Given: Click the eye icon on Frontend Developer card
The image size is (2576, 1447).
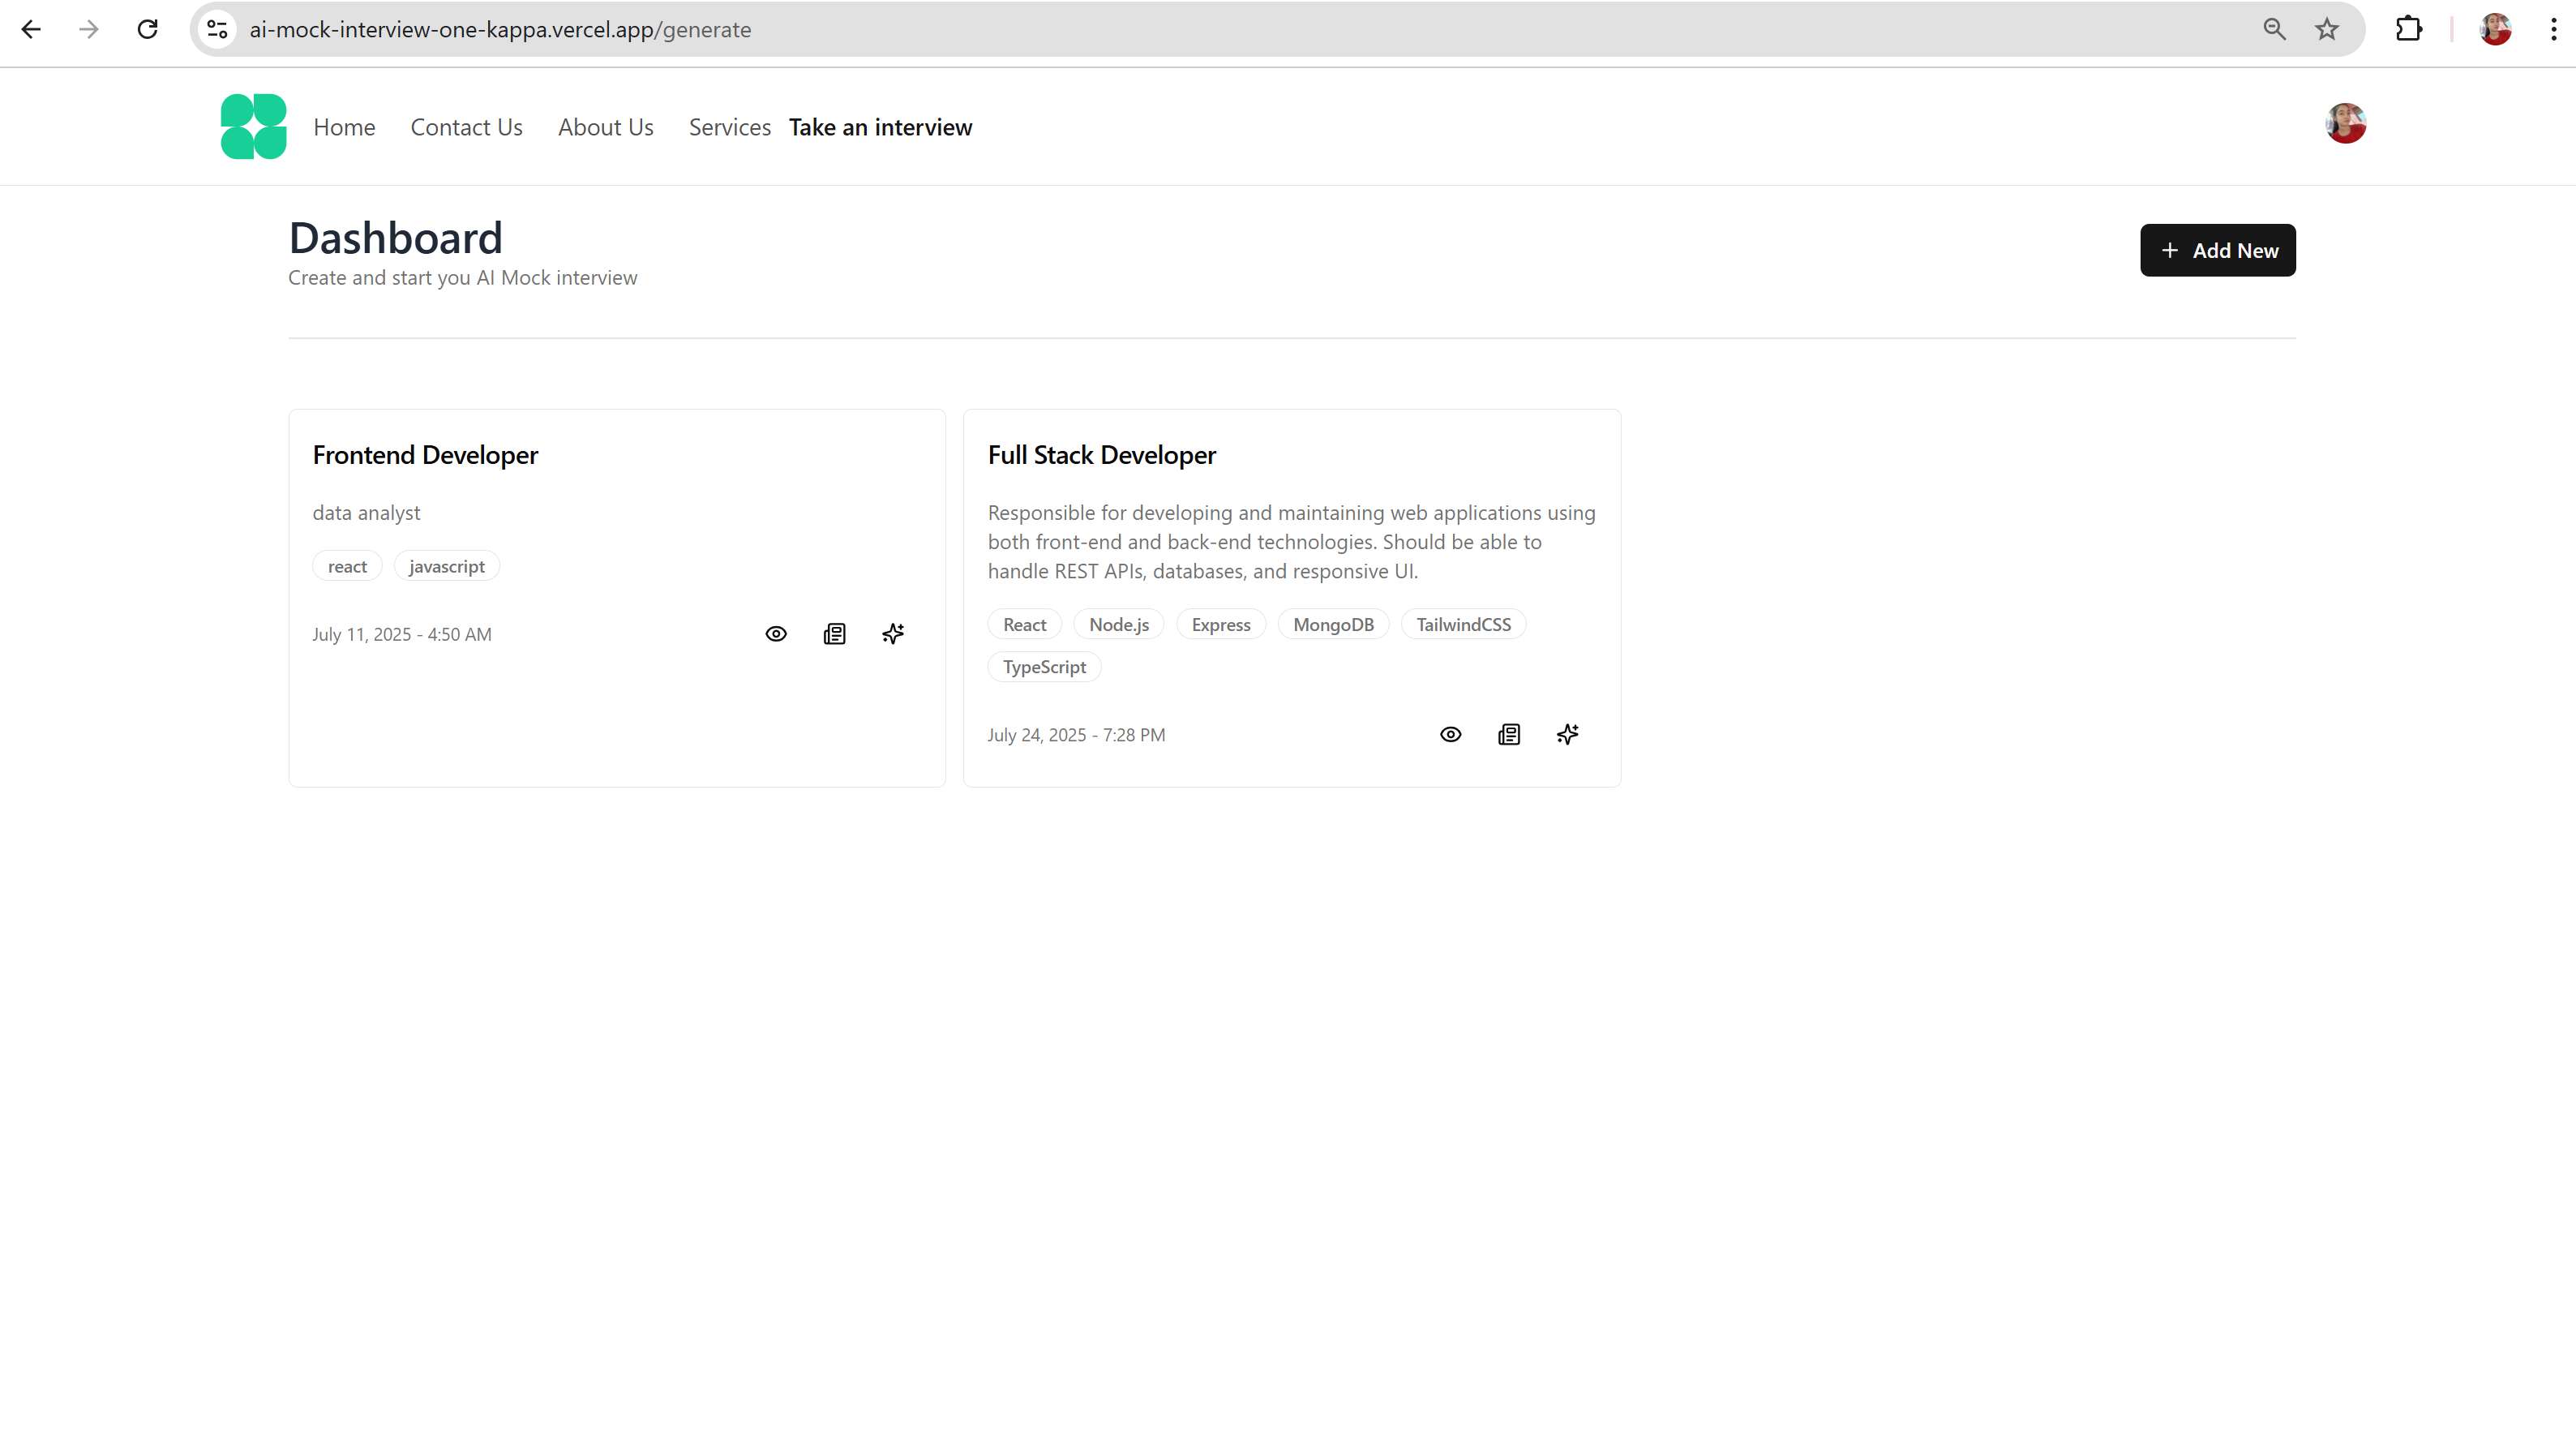Looking at the screenshot, I should pyautogui.click(x=776, y=634).
